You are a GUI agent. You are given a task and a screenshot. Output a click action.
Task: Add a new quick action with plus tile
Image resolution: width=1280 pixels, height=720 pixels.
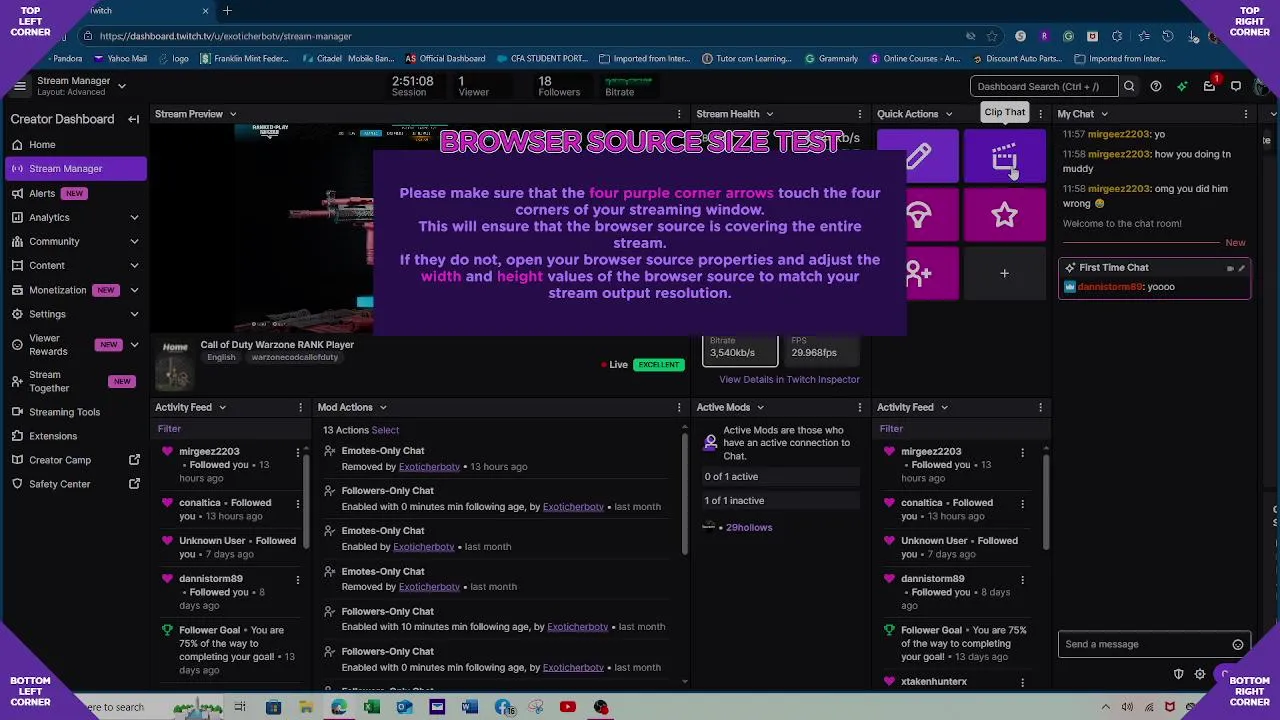pyautogui.click(x=1004, y=273)
